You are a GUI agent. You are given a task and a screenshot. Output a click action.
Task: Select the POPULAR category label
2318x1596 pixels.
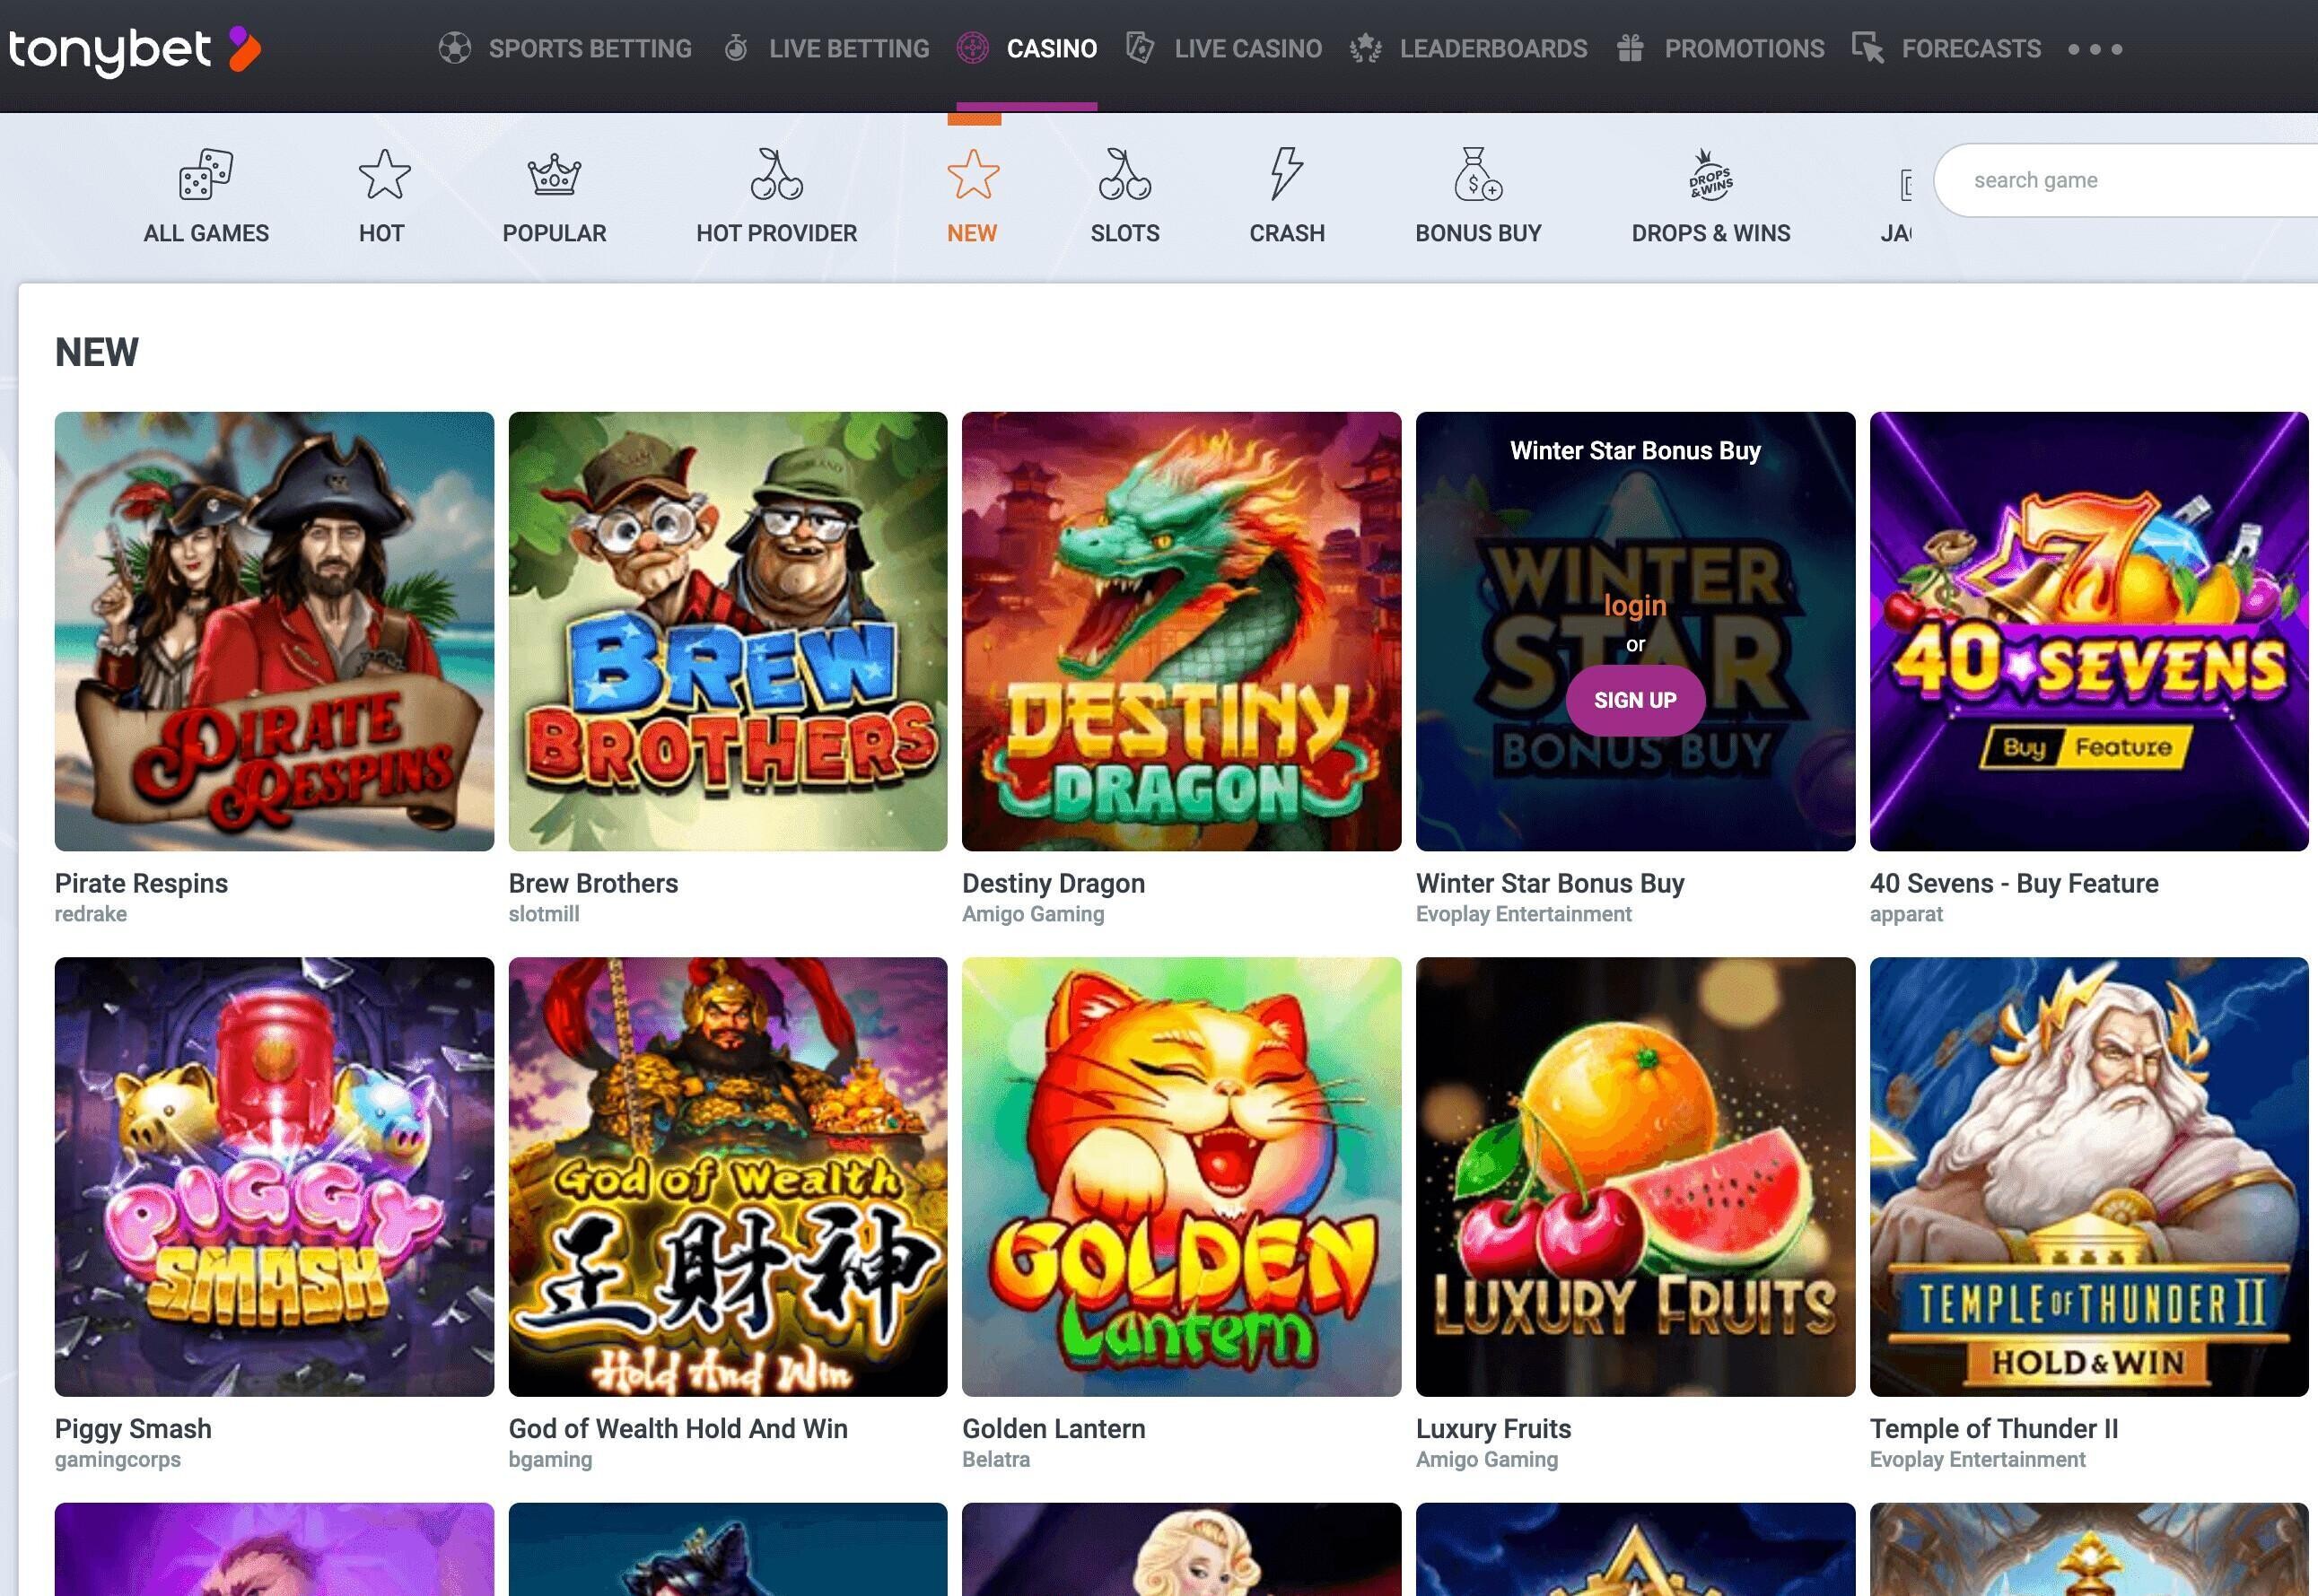(x=554, y=233)
